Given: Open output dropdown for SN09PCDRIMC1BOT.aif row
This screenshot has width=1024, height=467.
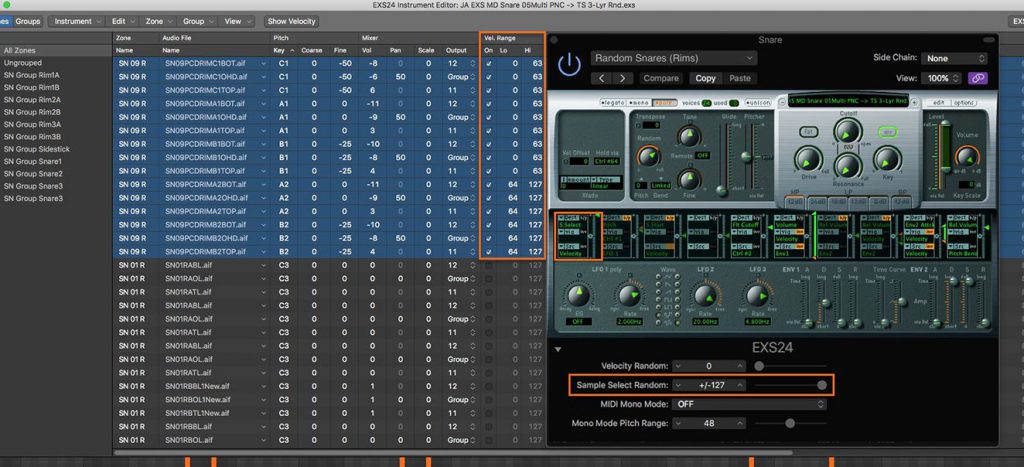Looking at the screenshot, I should [x=472, y=63].
